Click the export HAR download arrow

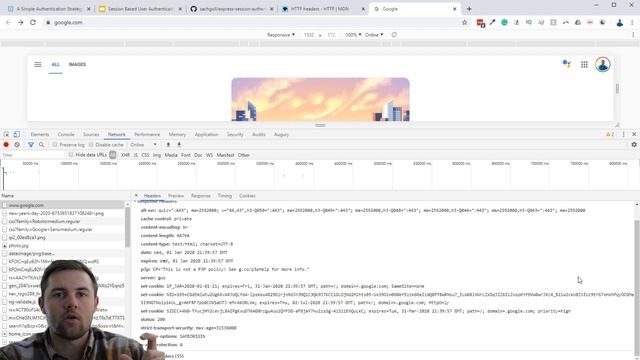179,144
